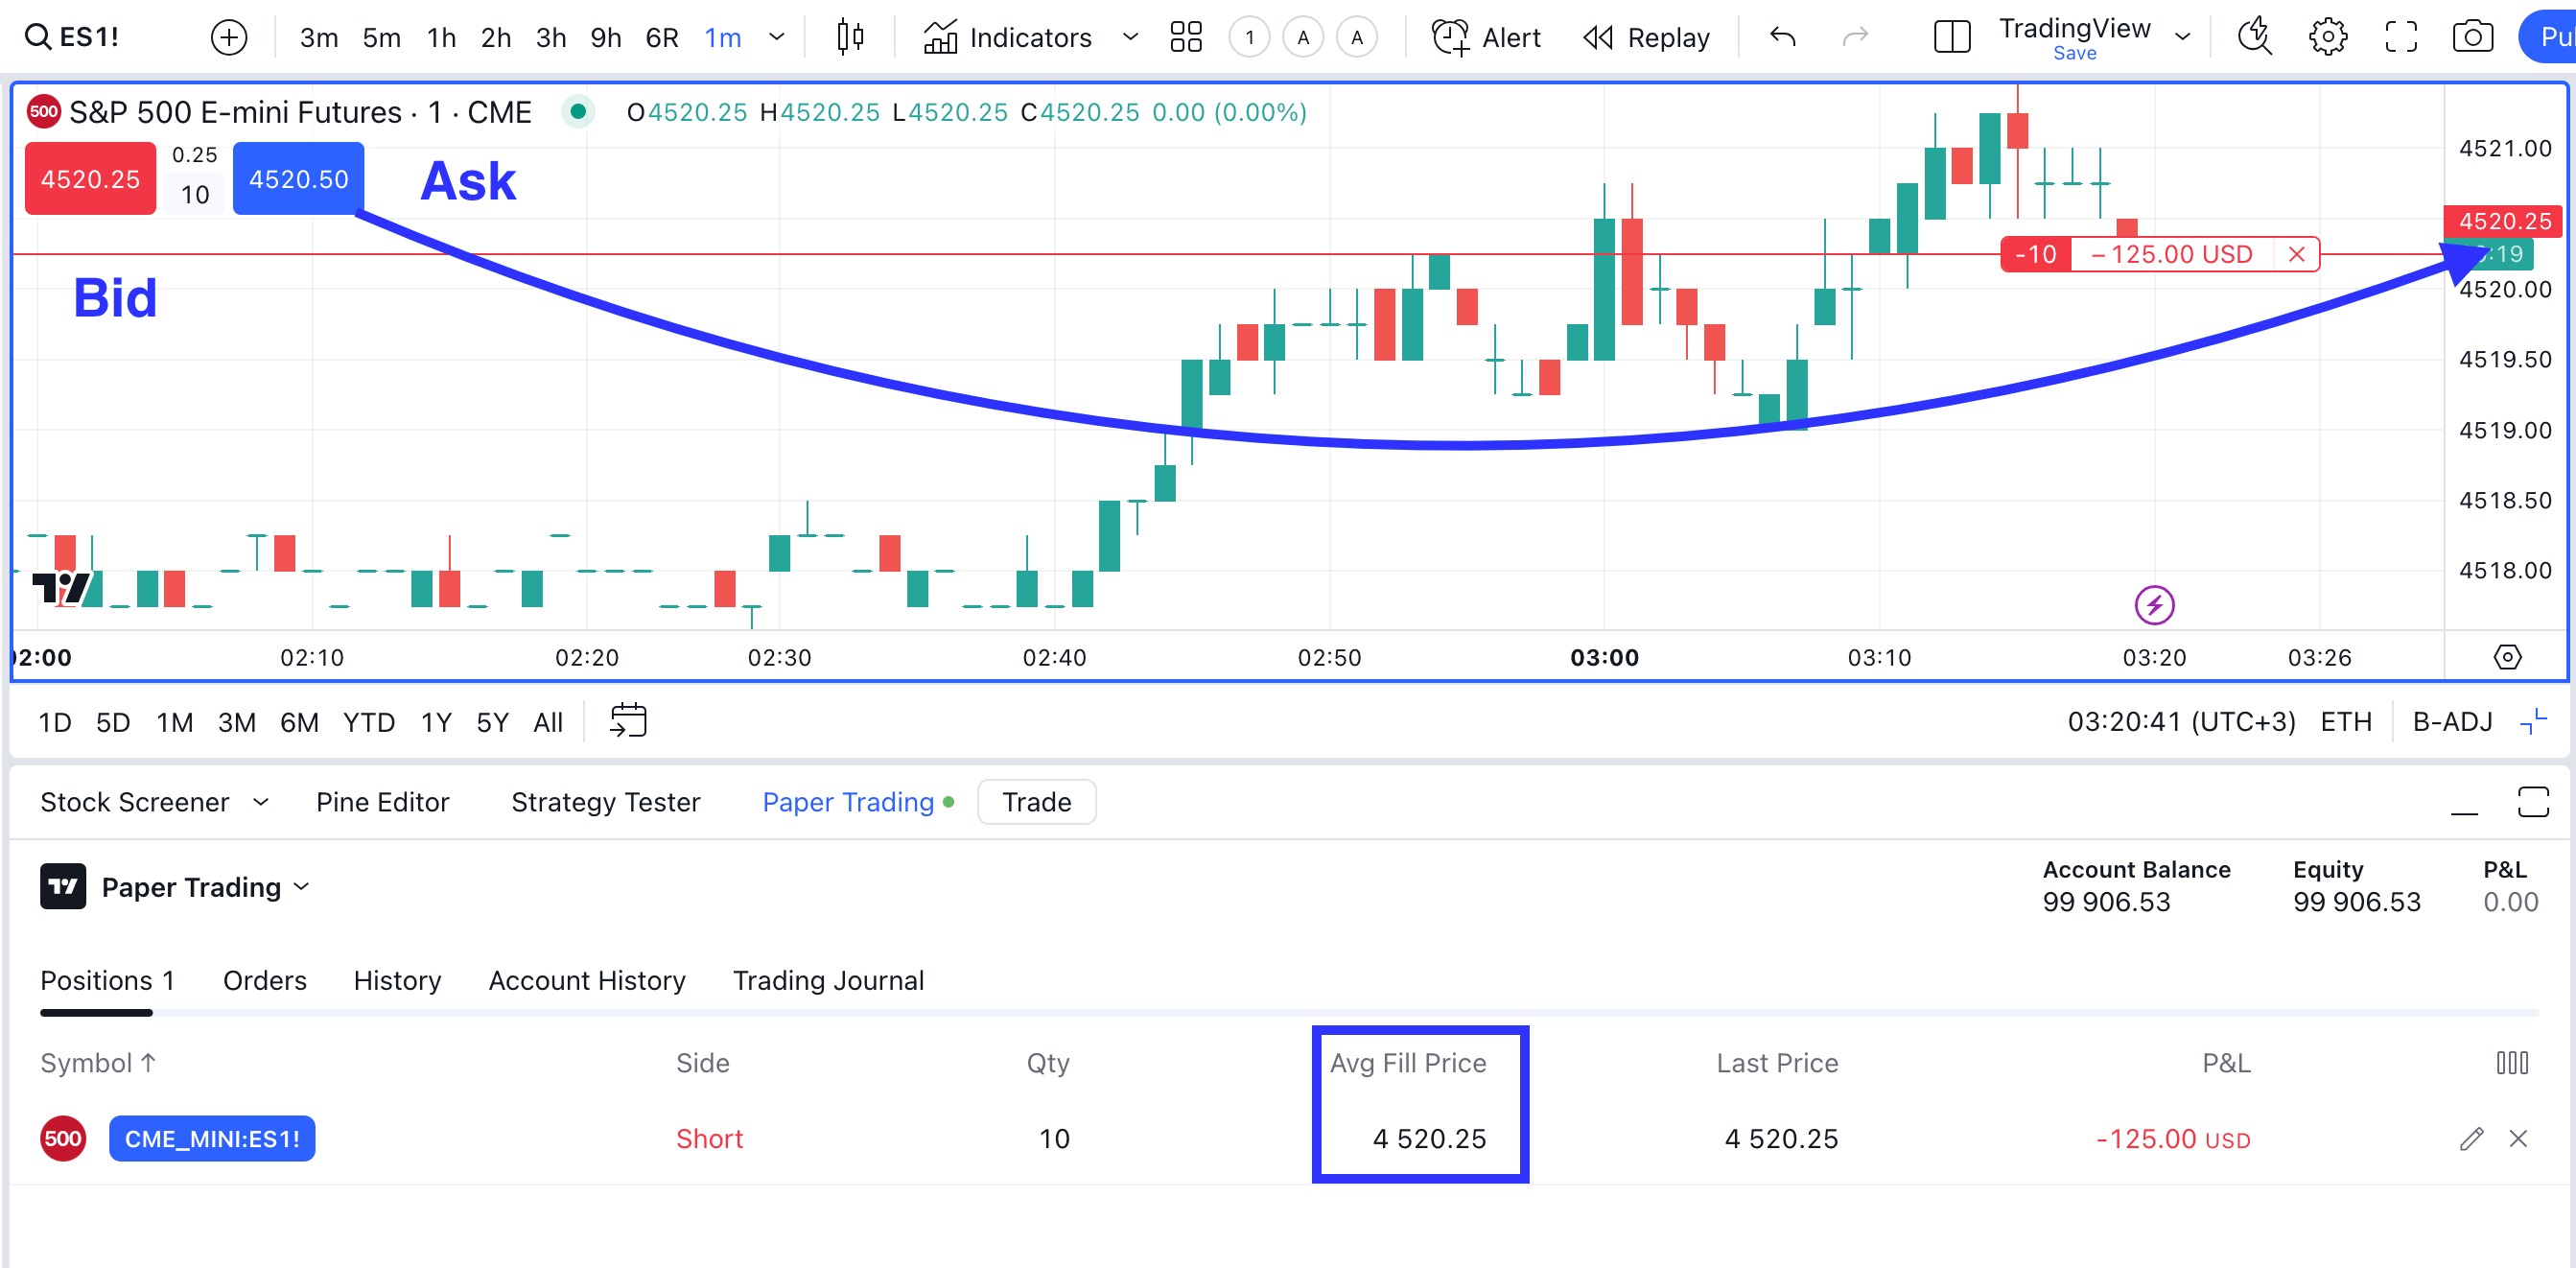Edit the ES1! position pencil icon
This screenshot has width=2576, height=1268.
(2471, 1138)
